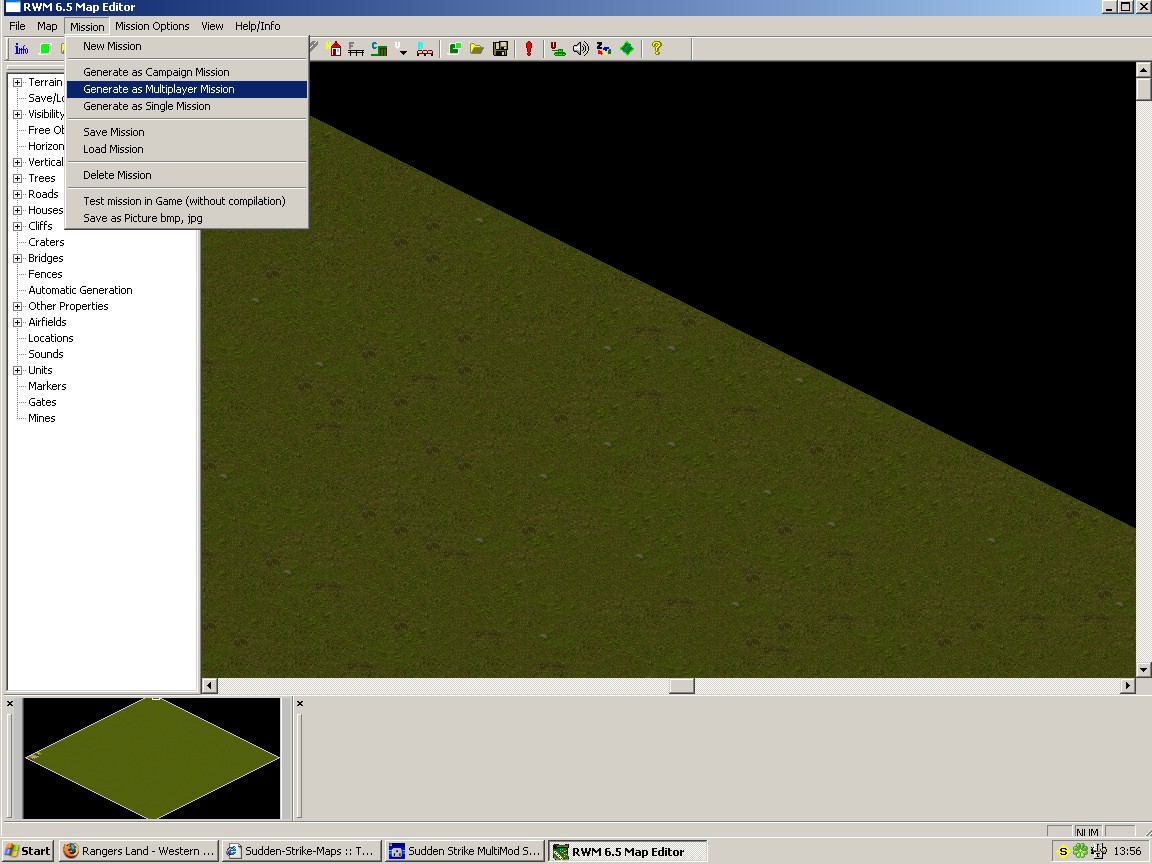This screenshot has width=1152, height=864.
Task: Choose Save Mission menu entry
Action: tap(187, 132)
